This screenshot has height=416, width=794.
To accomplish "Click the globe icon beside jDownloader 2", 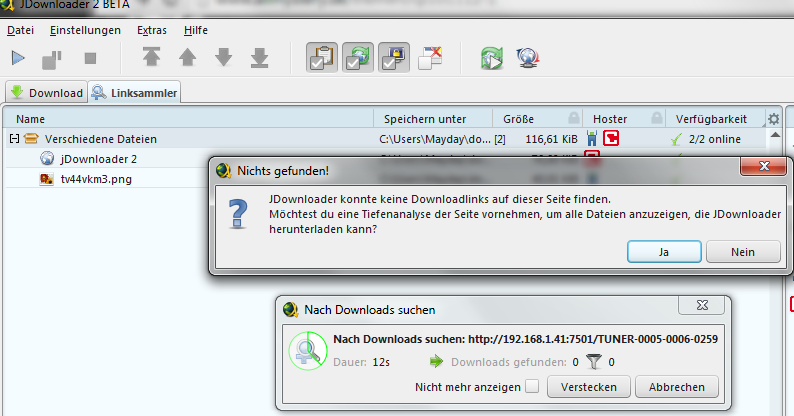I will tap(47, 158).
